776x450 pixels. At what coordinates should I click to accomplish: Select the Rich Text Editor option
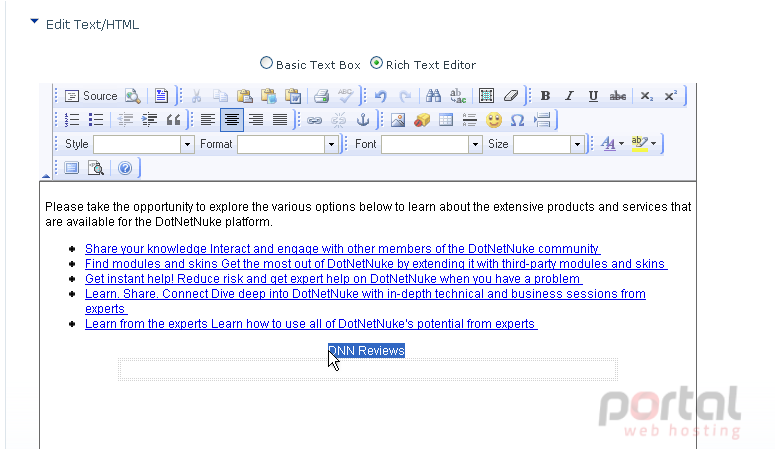coord(377,63)
